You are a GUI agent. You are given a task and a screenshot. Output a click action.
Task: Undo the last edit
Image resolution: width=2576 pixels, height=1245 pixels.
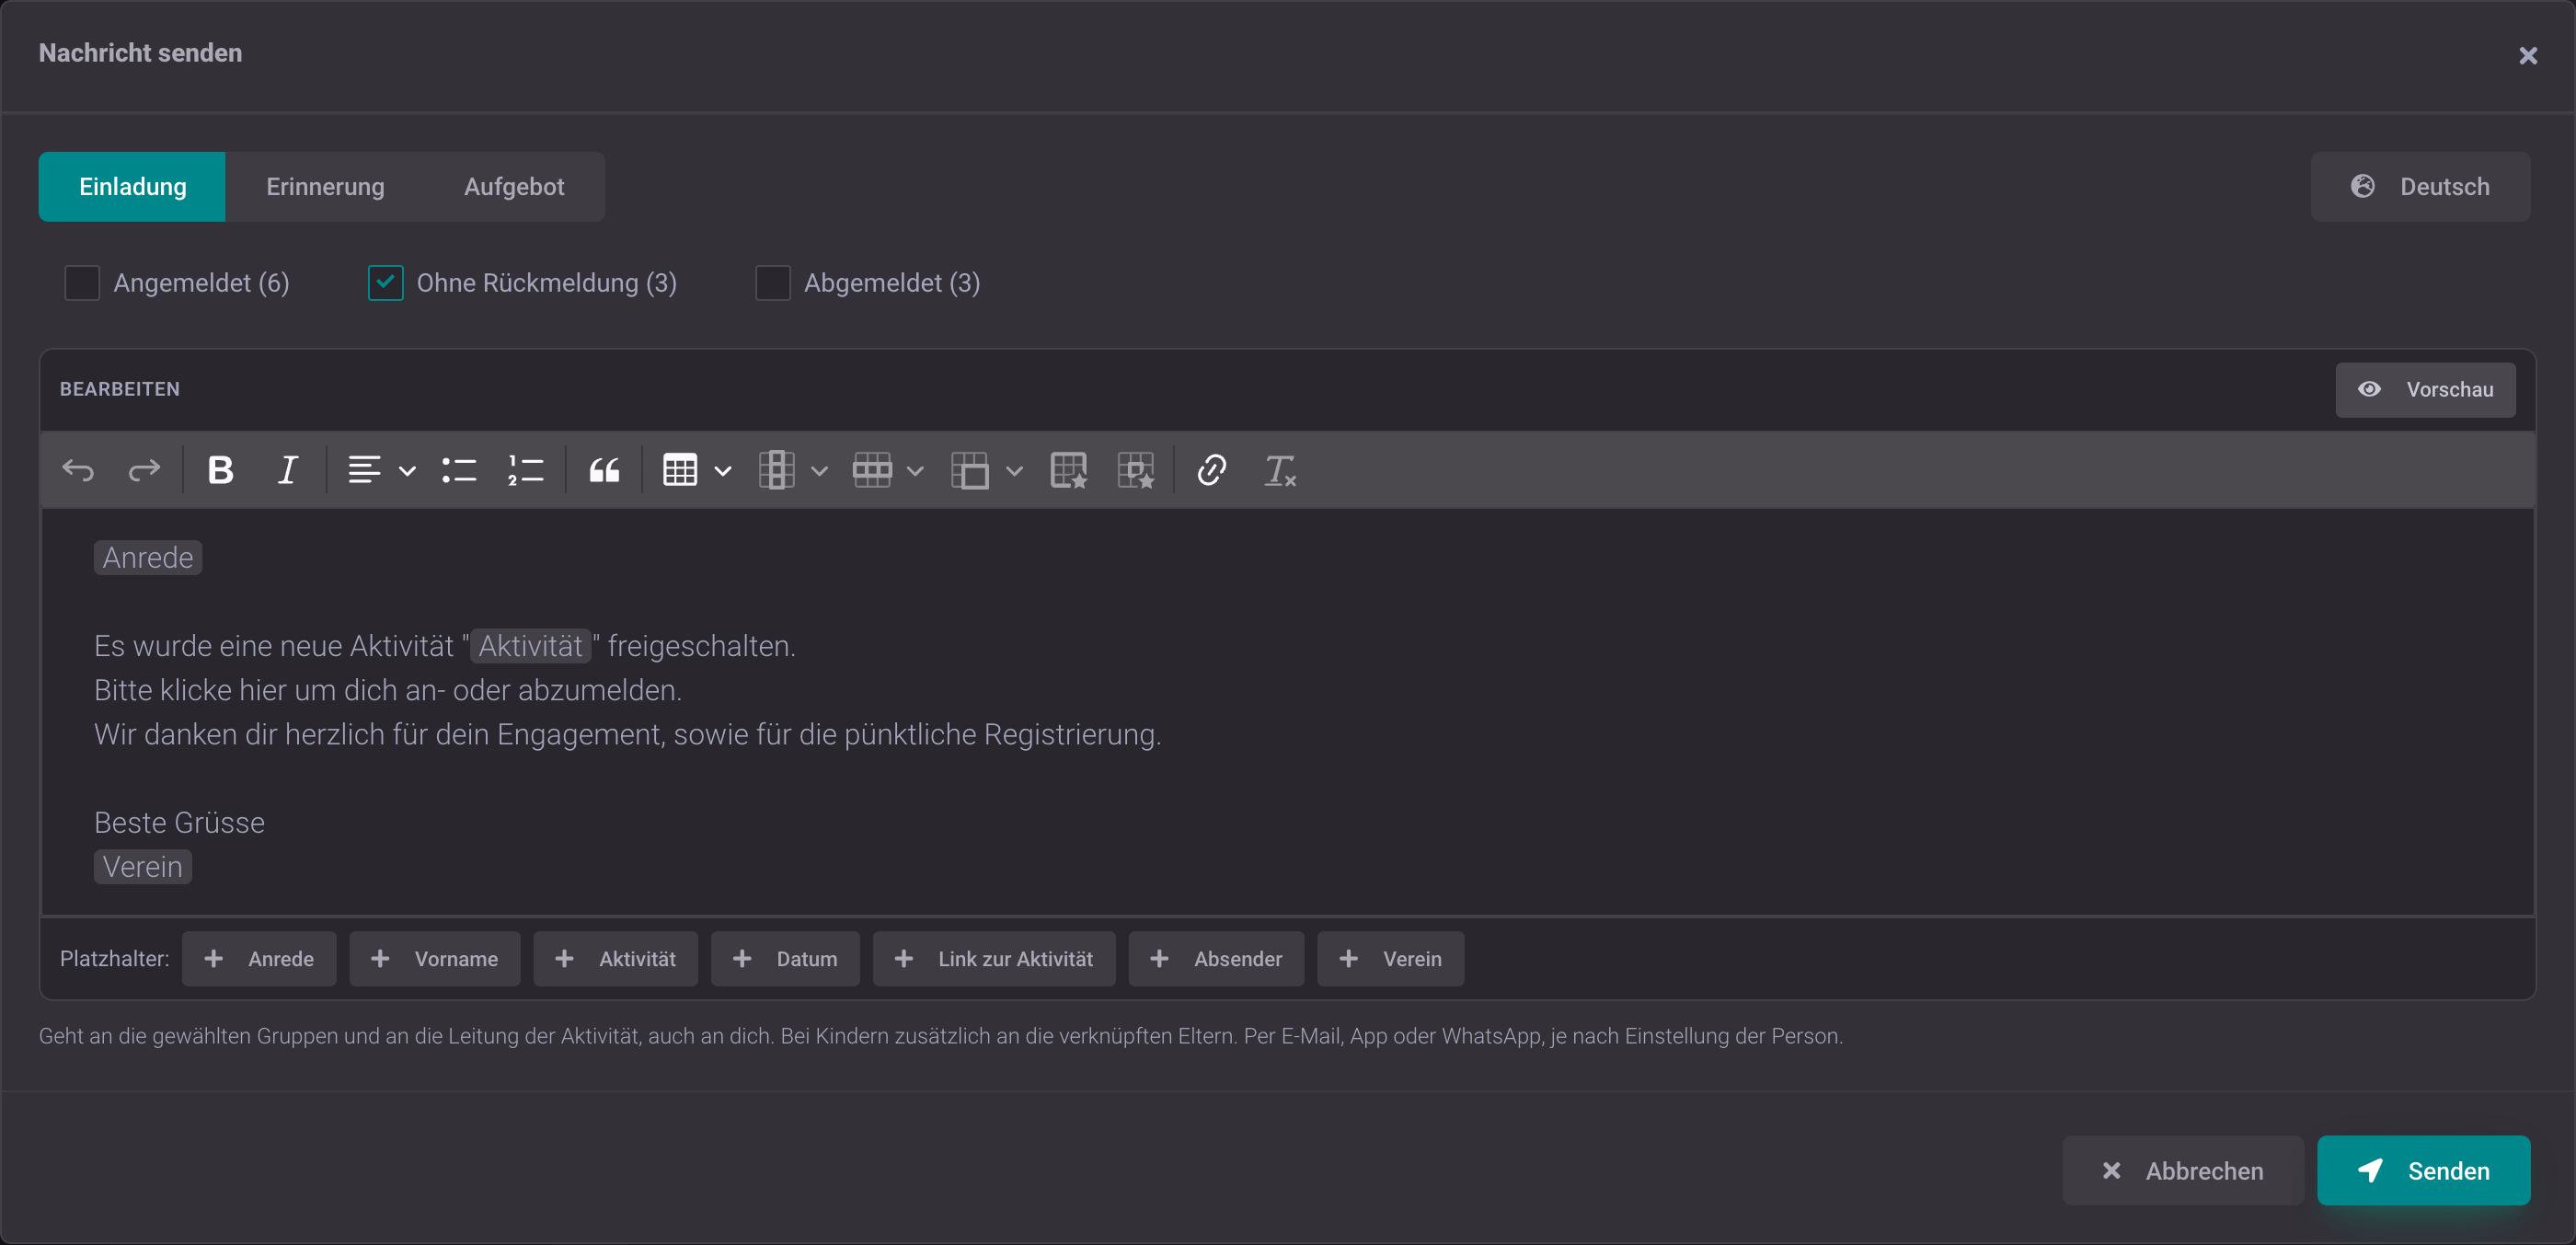point(78,470)
